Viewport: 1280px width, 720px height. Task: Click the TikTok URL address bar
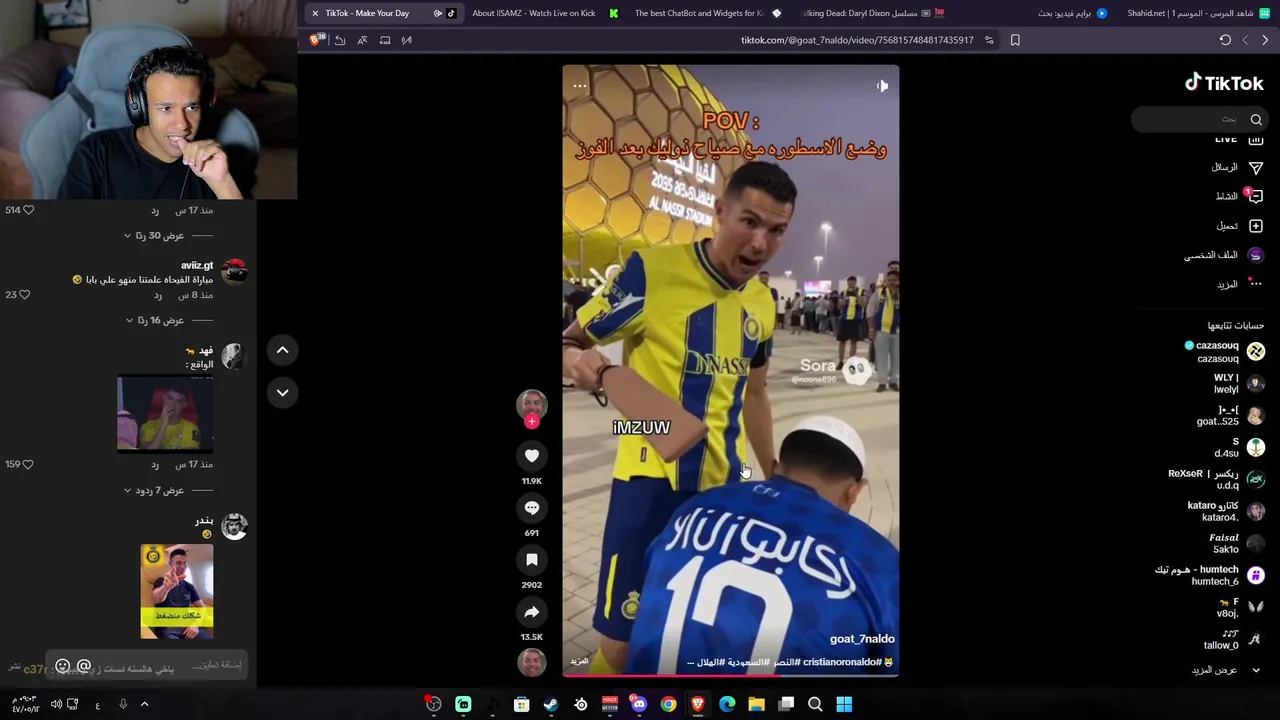(x=857, y=40)
